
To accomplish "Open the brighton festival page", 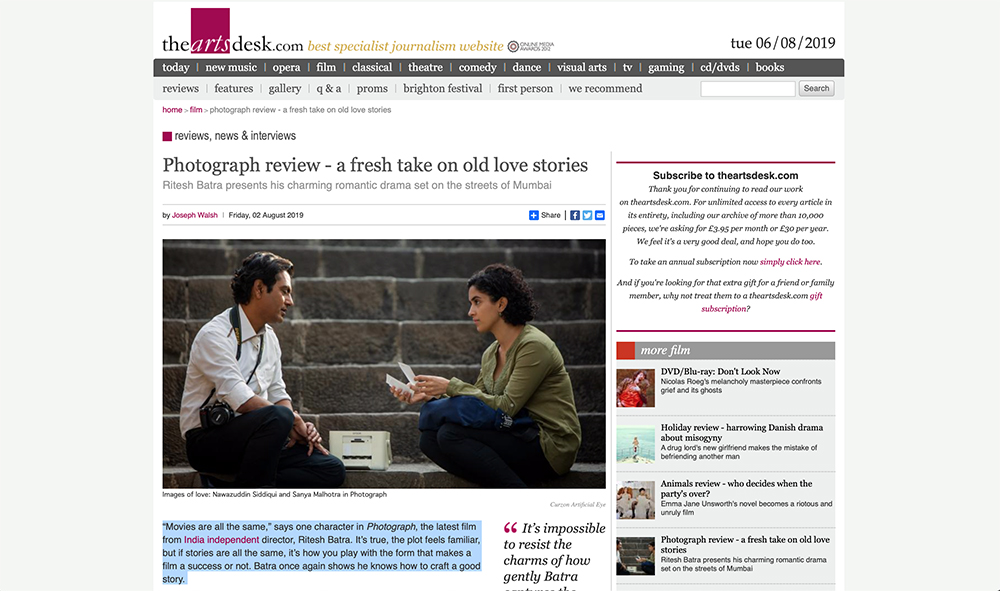I will point(443,89).
